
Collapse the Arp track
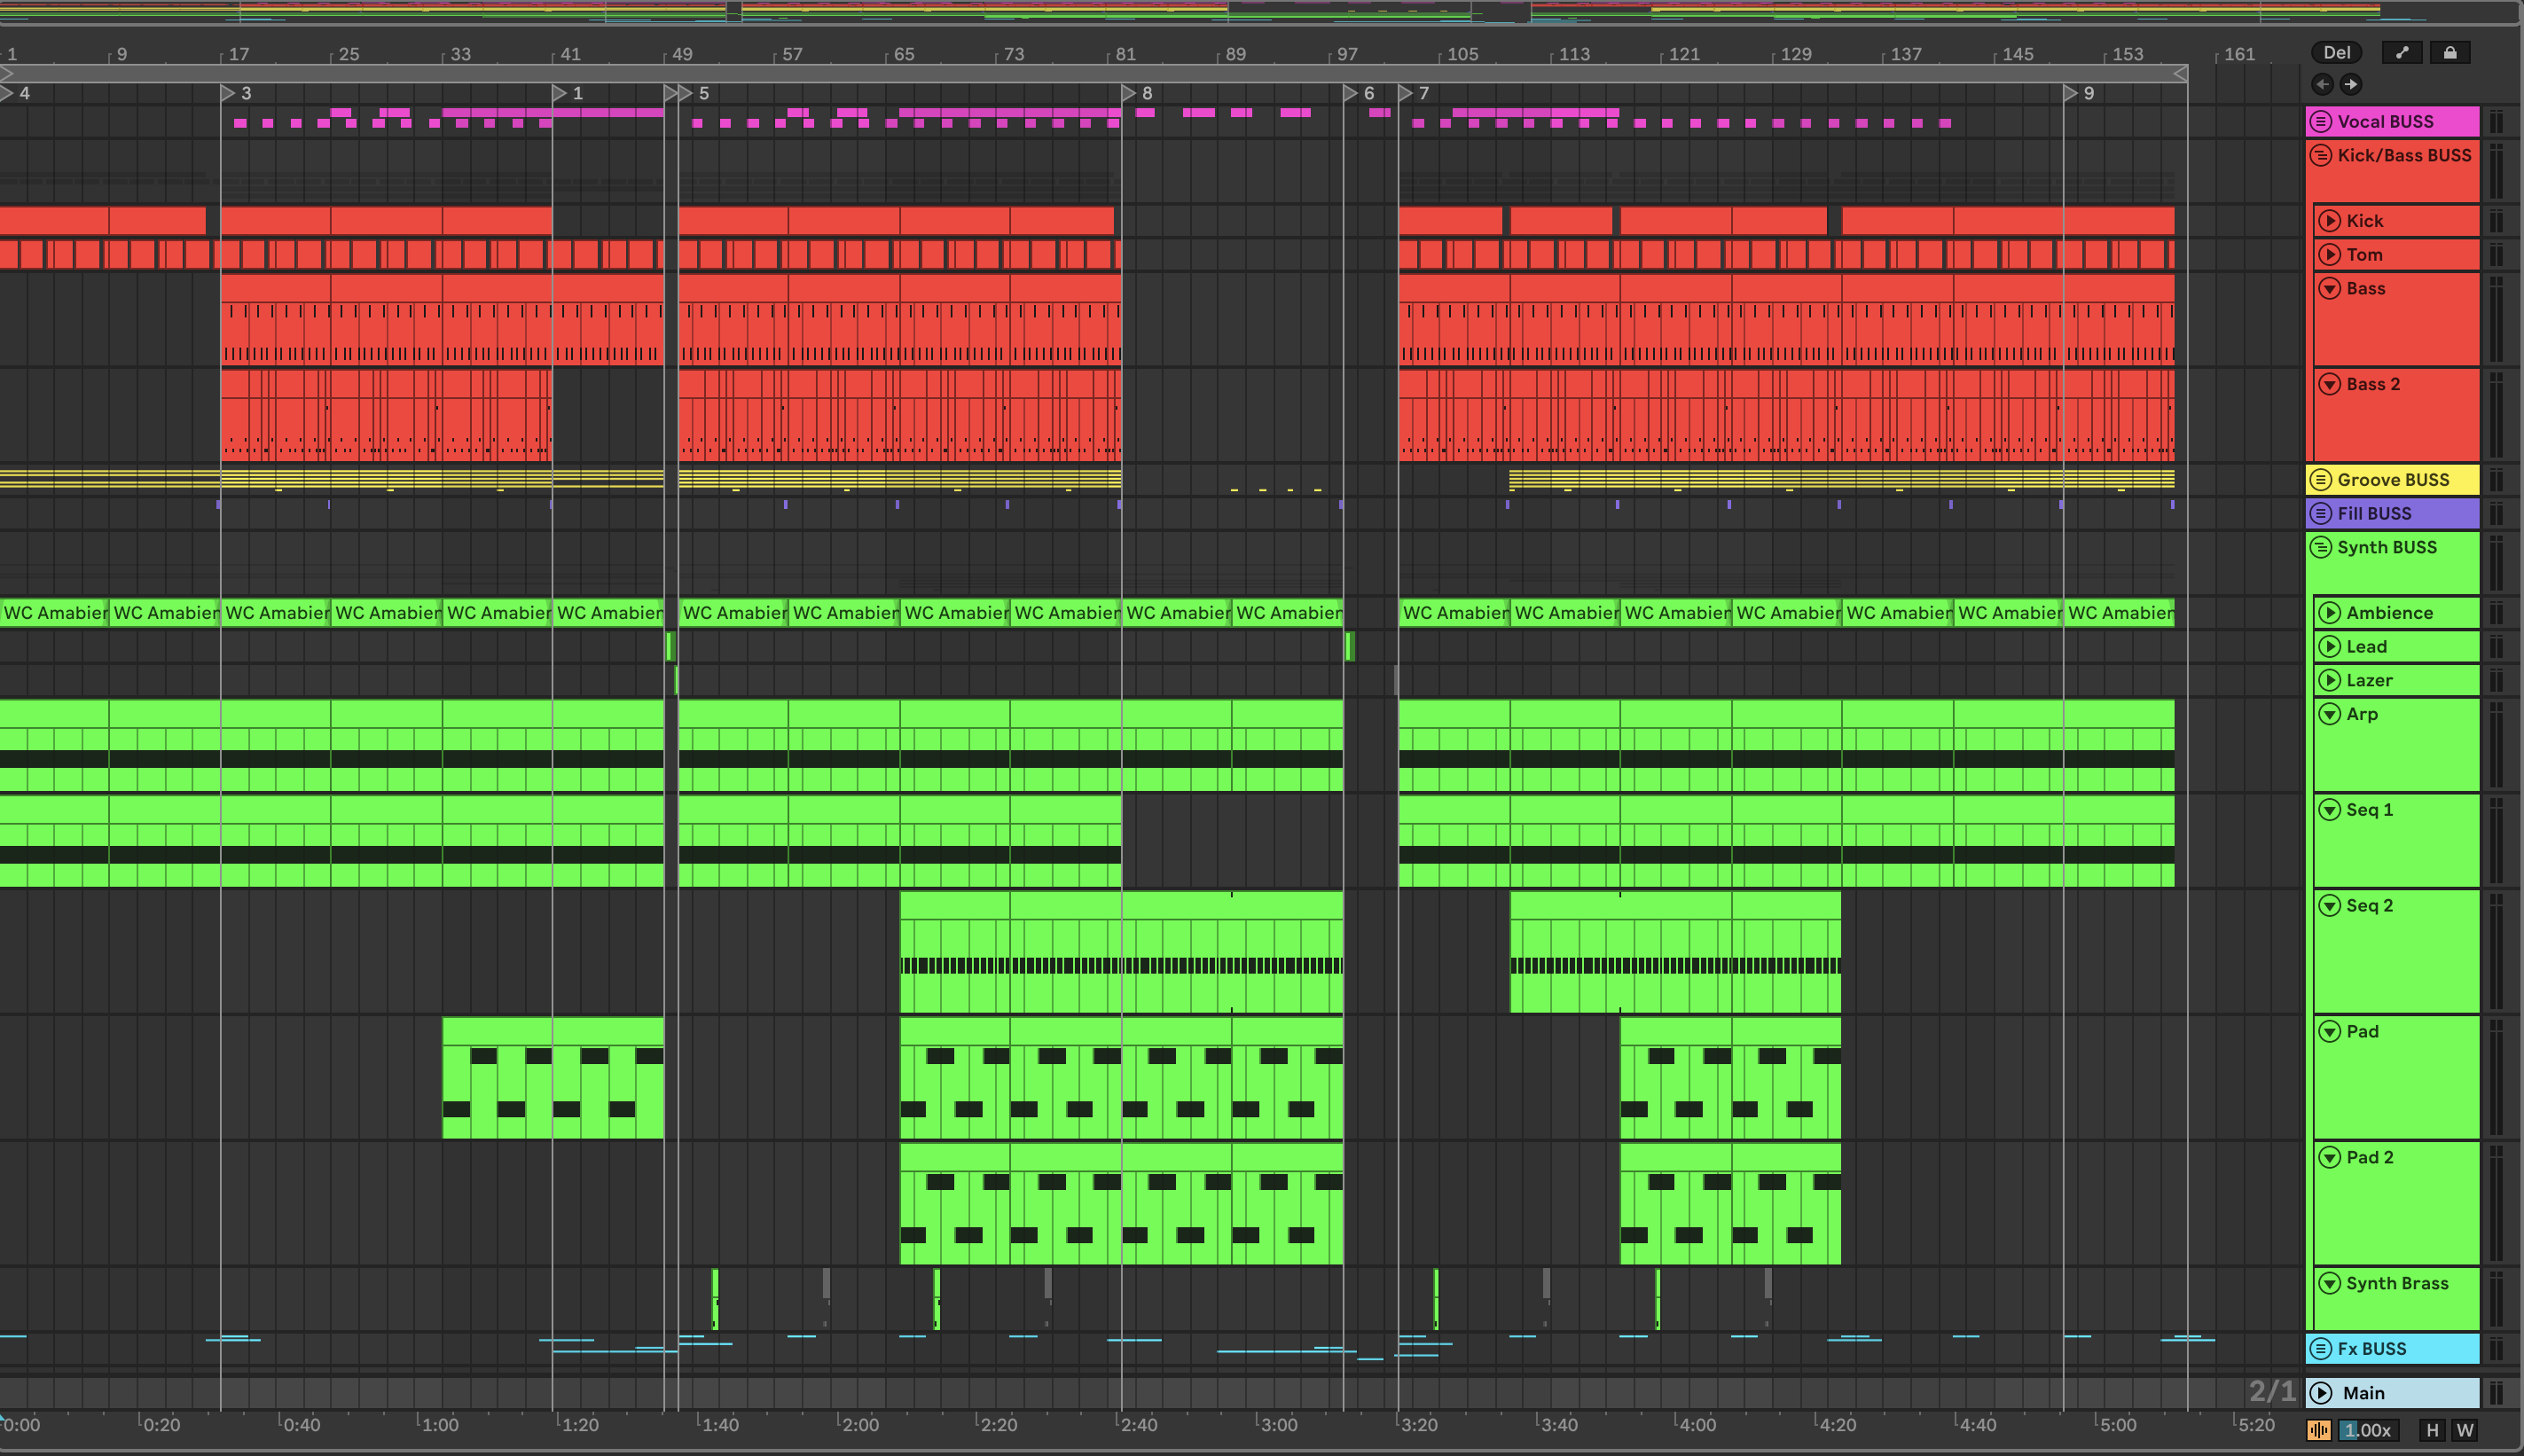point(2330,714)
